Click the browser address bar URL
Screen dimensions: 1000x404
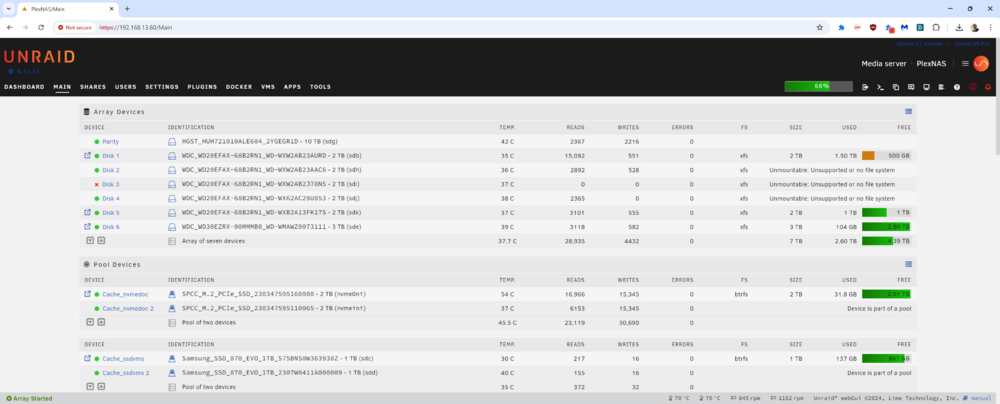coord(136,27)
